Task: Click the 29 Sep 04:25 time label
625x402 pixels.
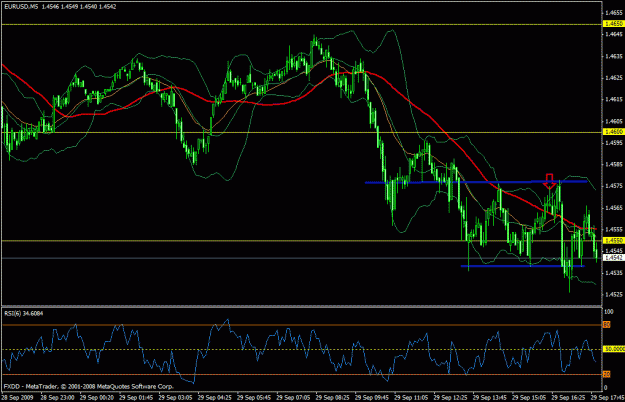Action: coord(215,398)
